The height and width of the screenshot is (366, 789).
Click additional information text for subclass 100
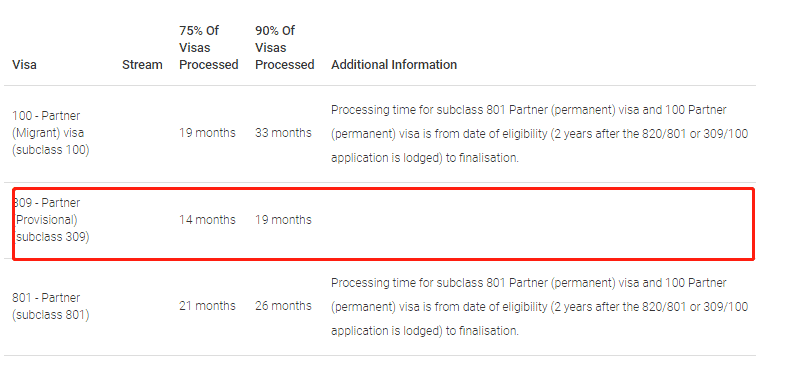(539, 134)
